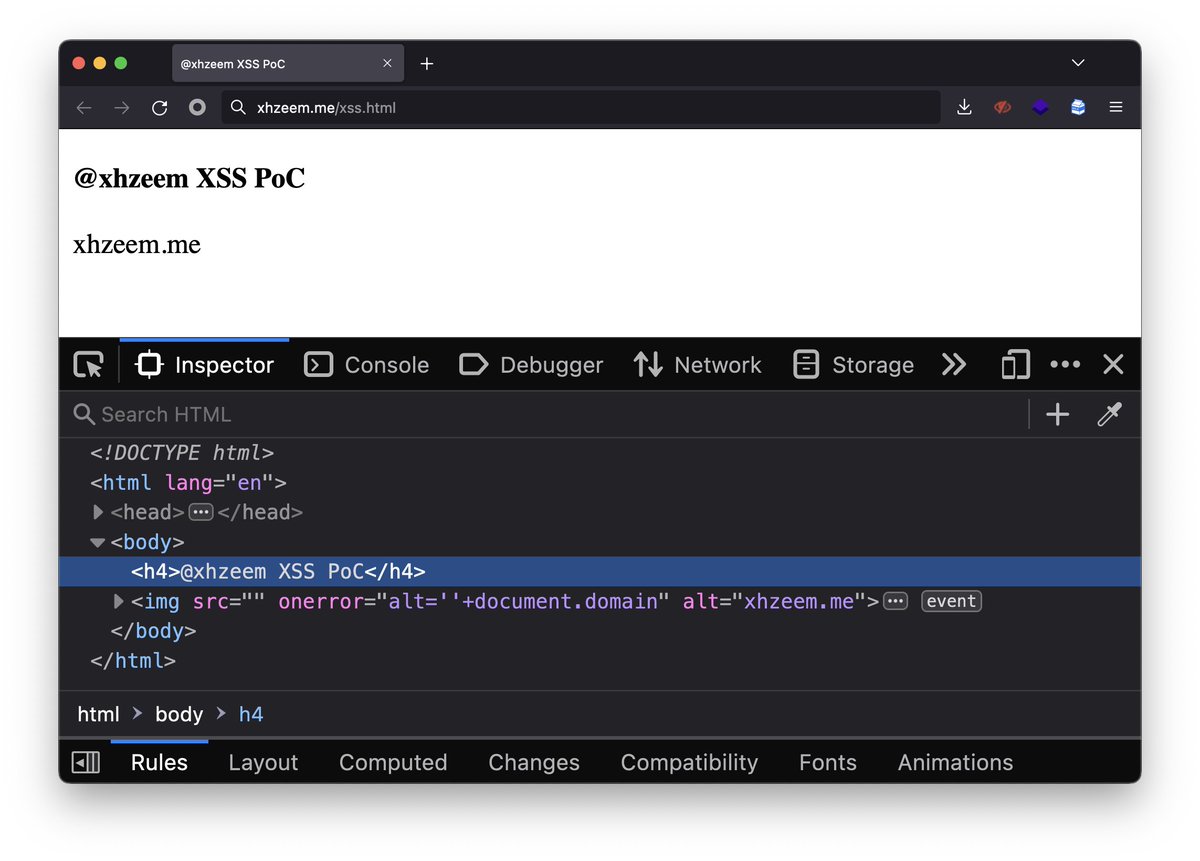Go forward to the next page

(x=122, y=108)
